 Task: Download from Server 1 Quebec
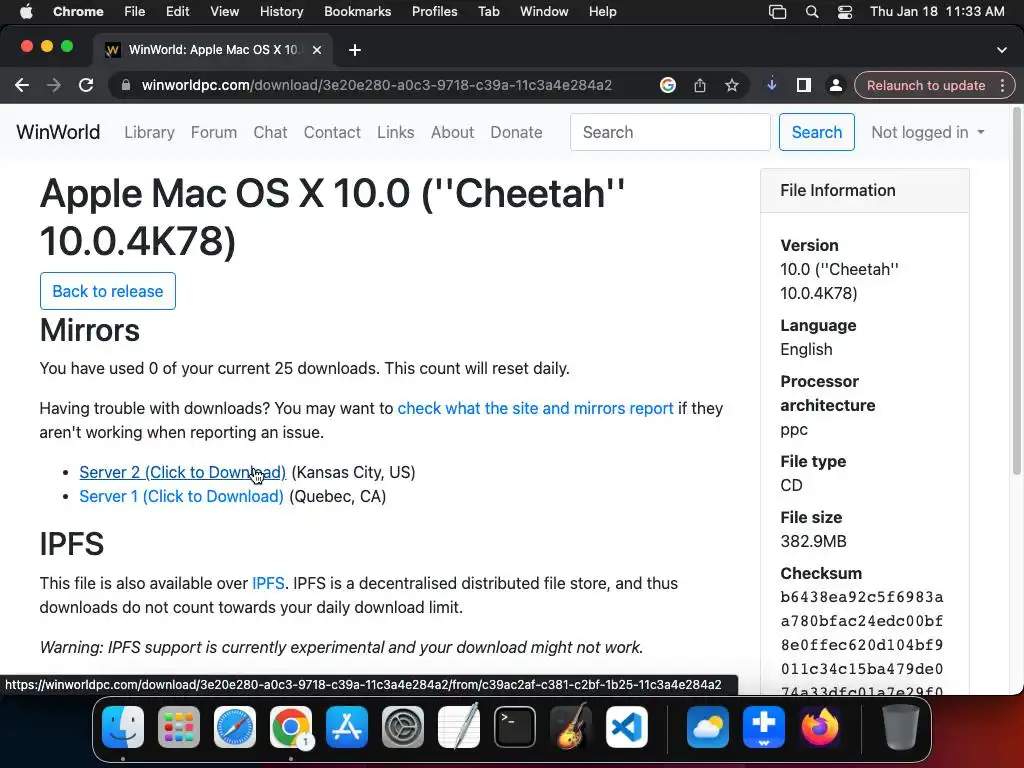182,496
